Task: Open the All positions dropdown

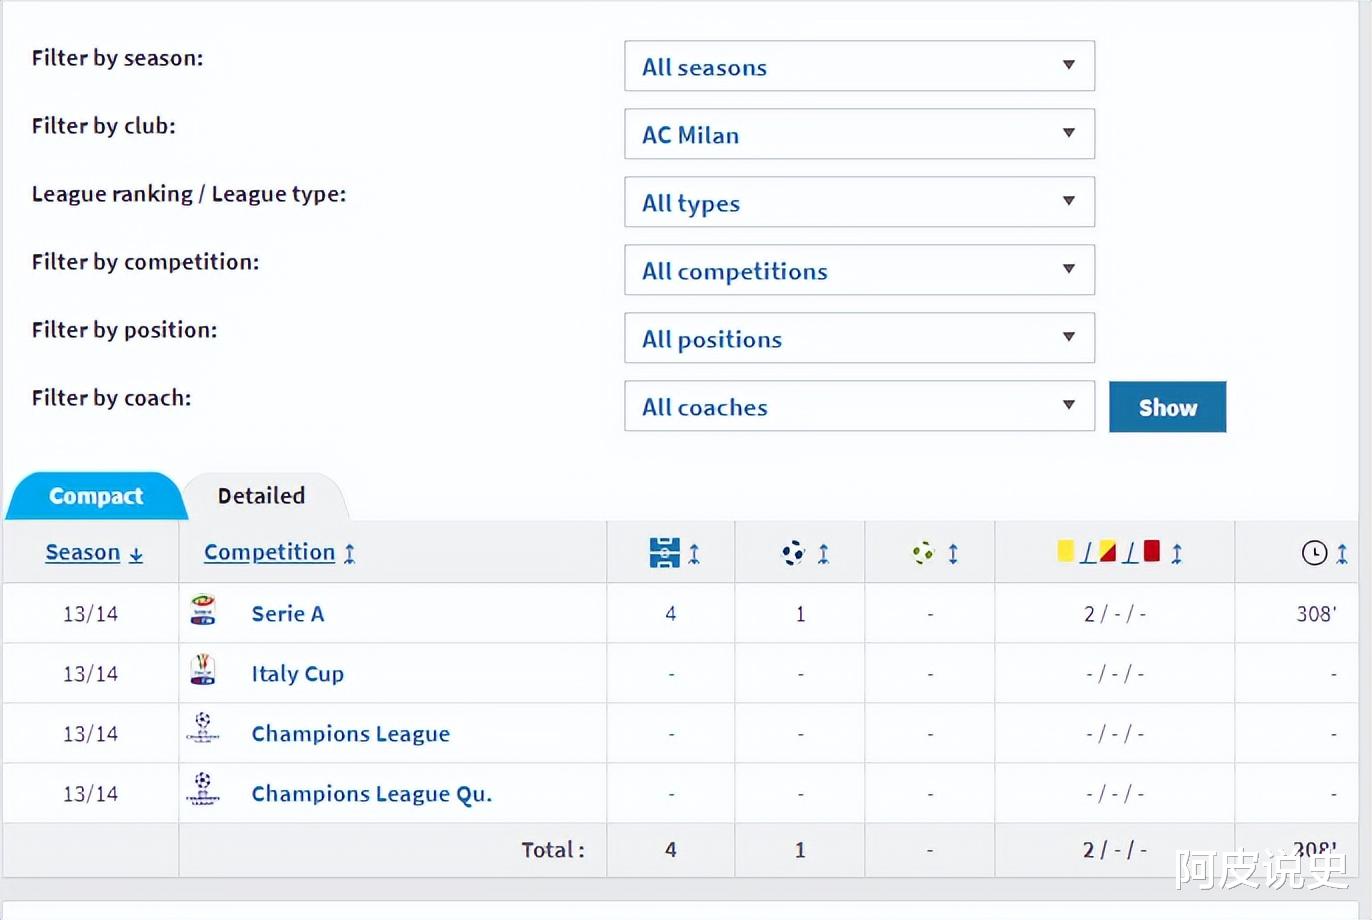Action: (859, 339)
